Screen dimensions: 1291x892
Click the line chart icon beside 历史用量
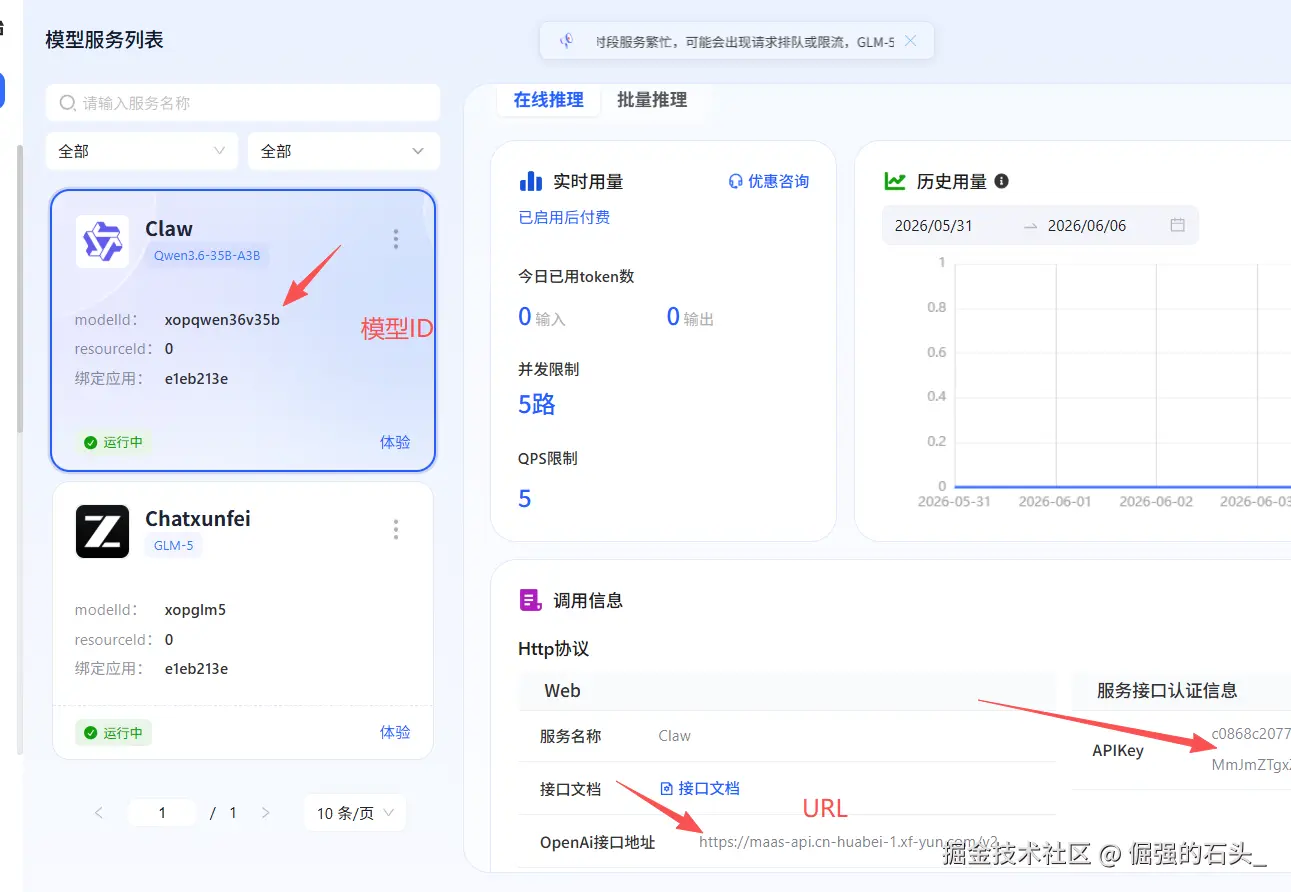click(x=895, y=181)
